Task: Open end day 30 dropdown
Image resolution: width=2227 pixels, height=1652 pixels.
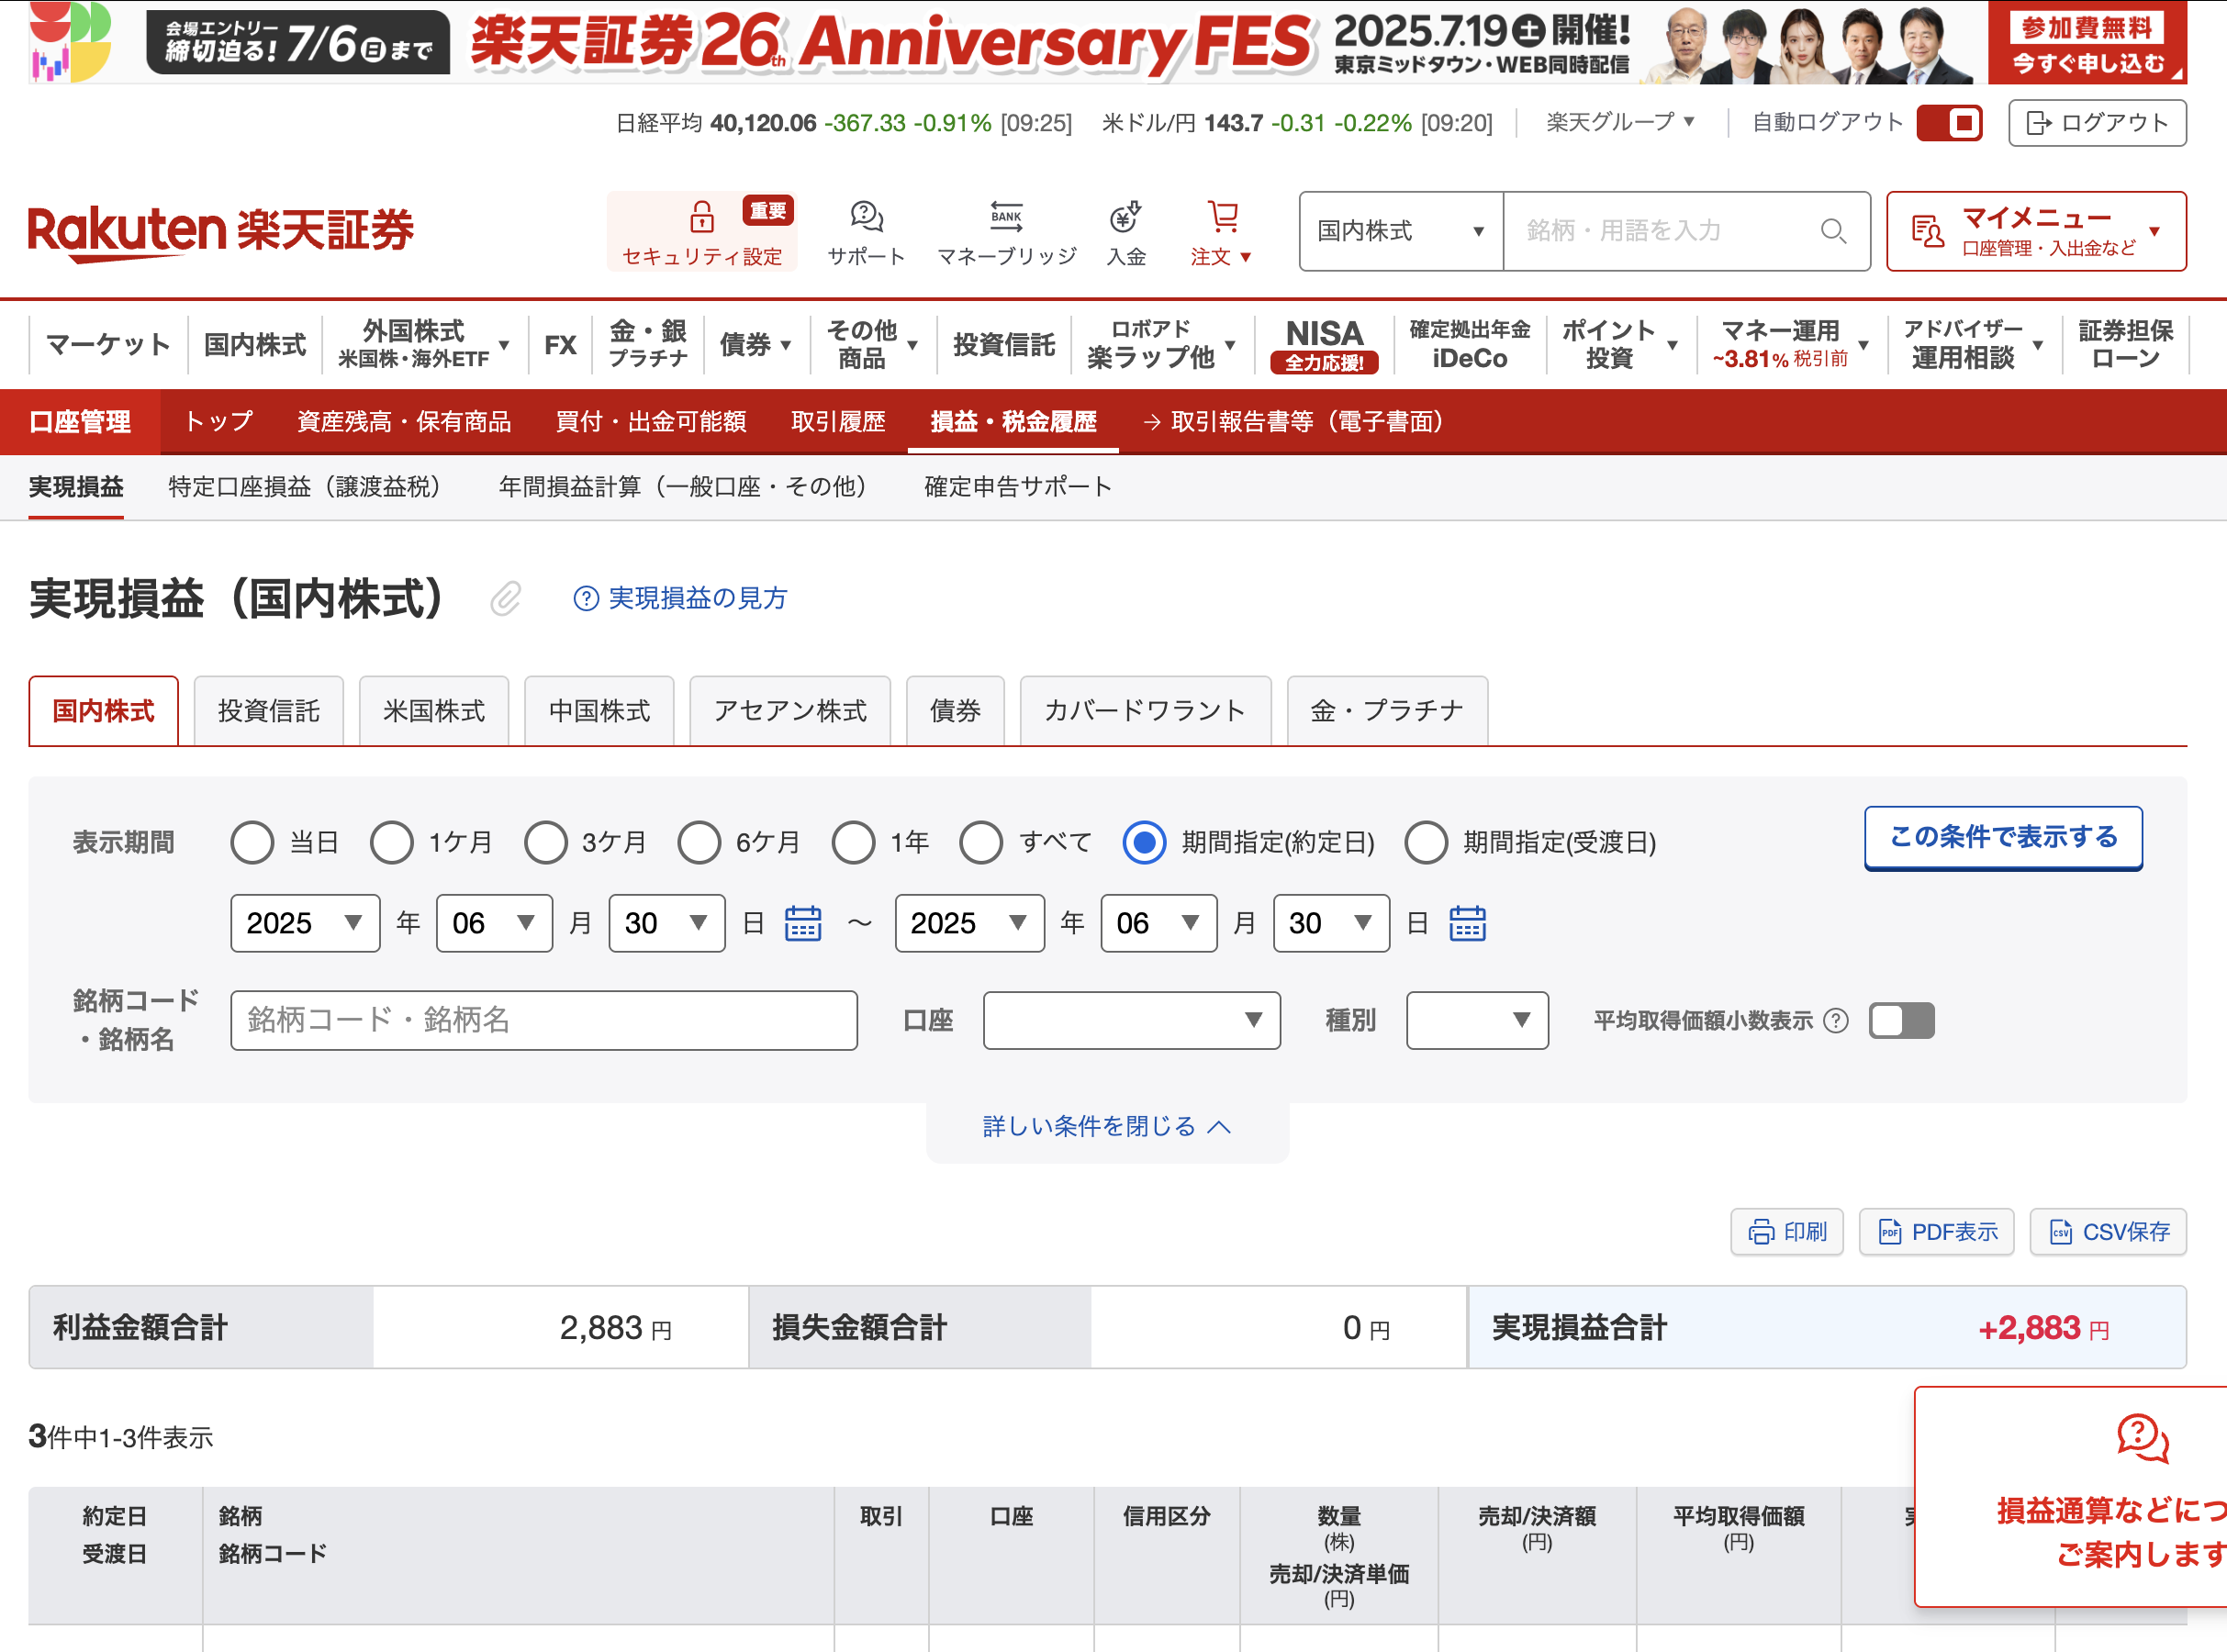Action: pos(1331,923)
